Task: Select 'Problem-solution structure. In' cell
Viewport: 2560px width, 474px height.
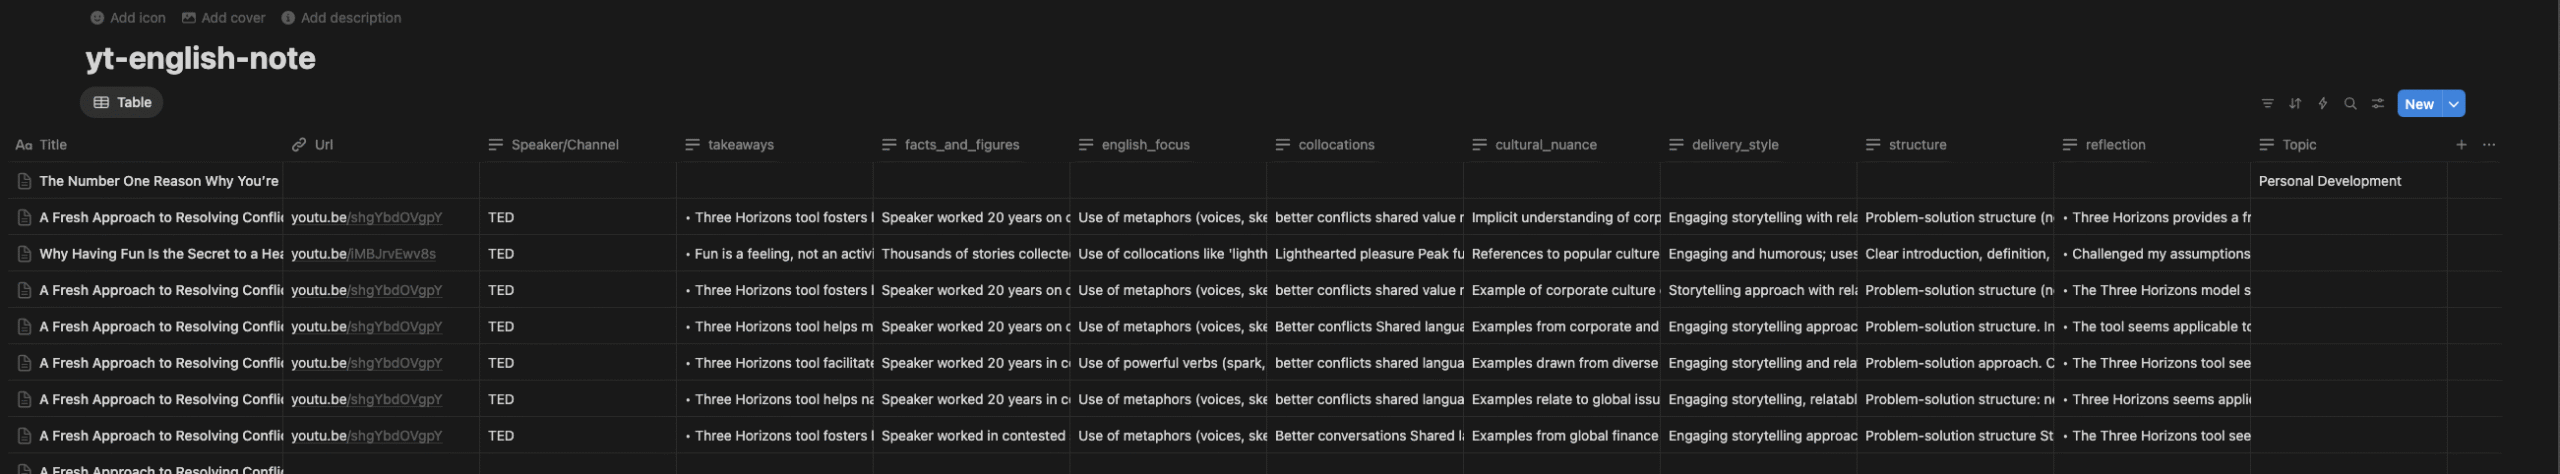Action: pos(1955,327)
